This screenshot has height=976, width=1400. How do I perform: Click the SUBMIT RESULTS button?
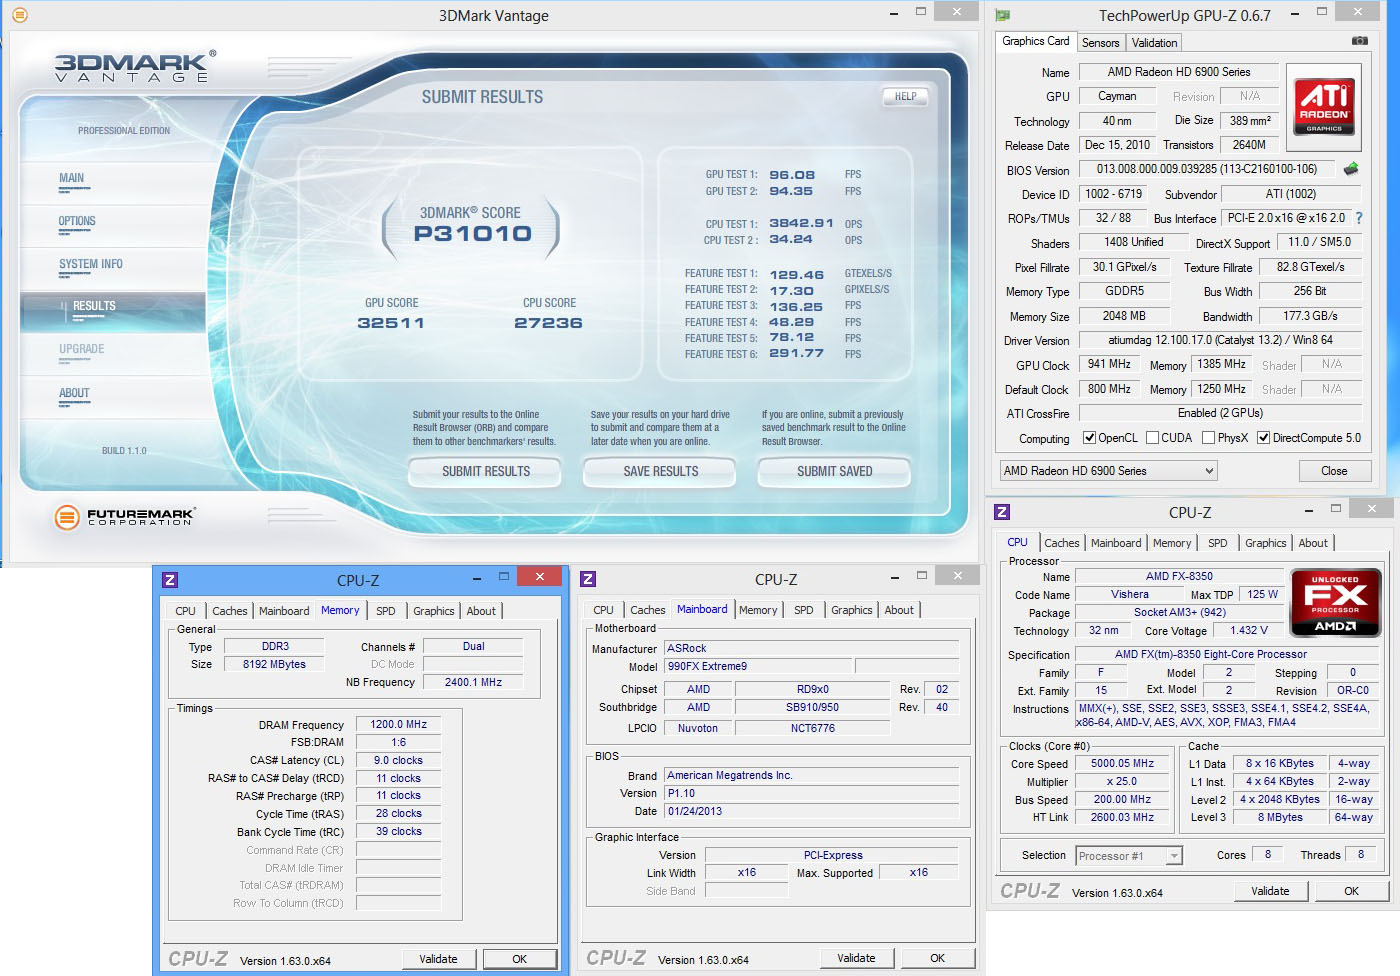pos(486,472)
